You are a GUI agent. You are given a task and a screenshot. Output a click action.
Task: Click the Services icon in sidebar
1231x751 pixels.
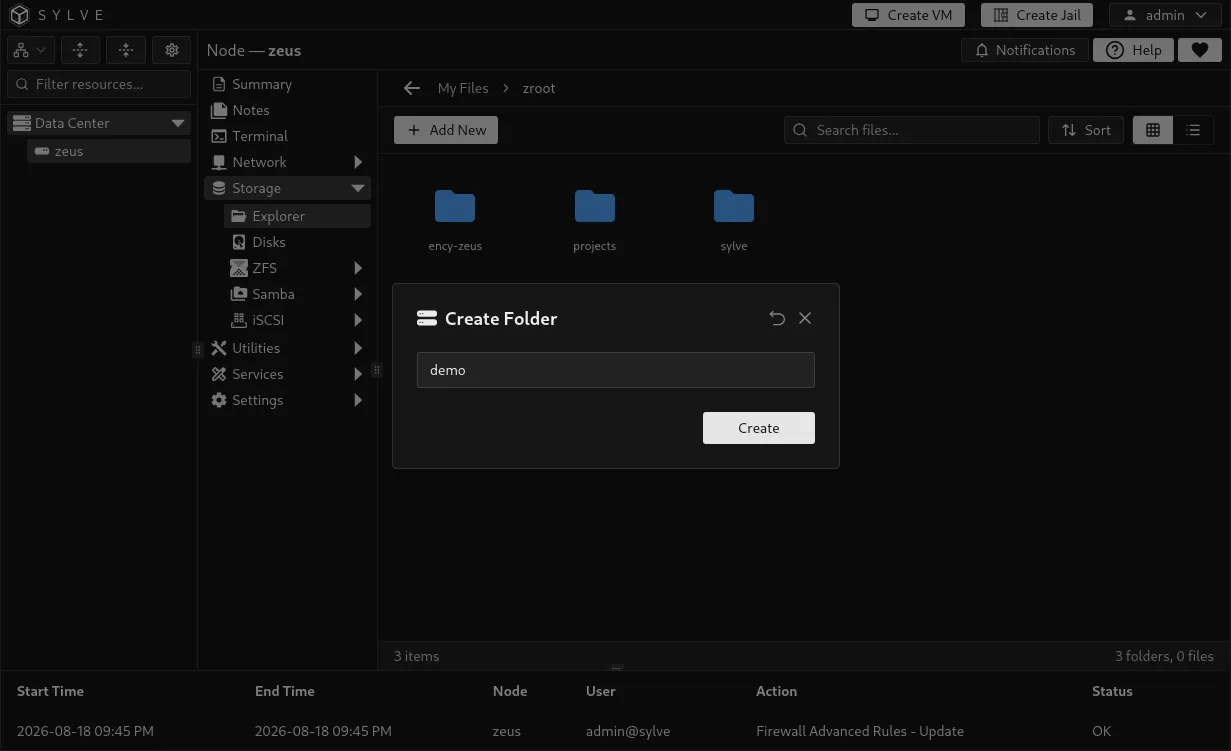(219, 374)
